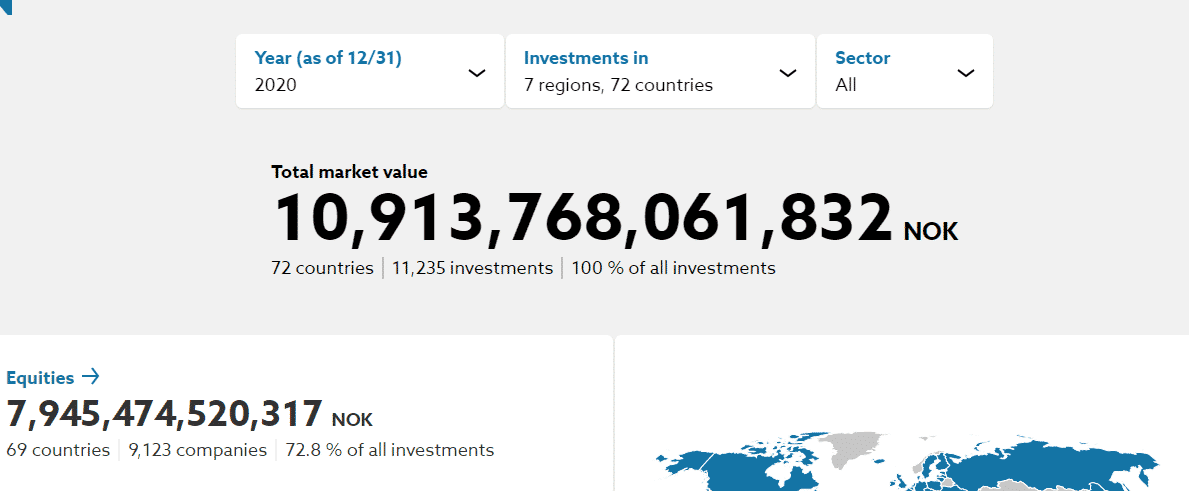
Task: Click the 69 countries text under Equities
Action: [58, 450]
